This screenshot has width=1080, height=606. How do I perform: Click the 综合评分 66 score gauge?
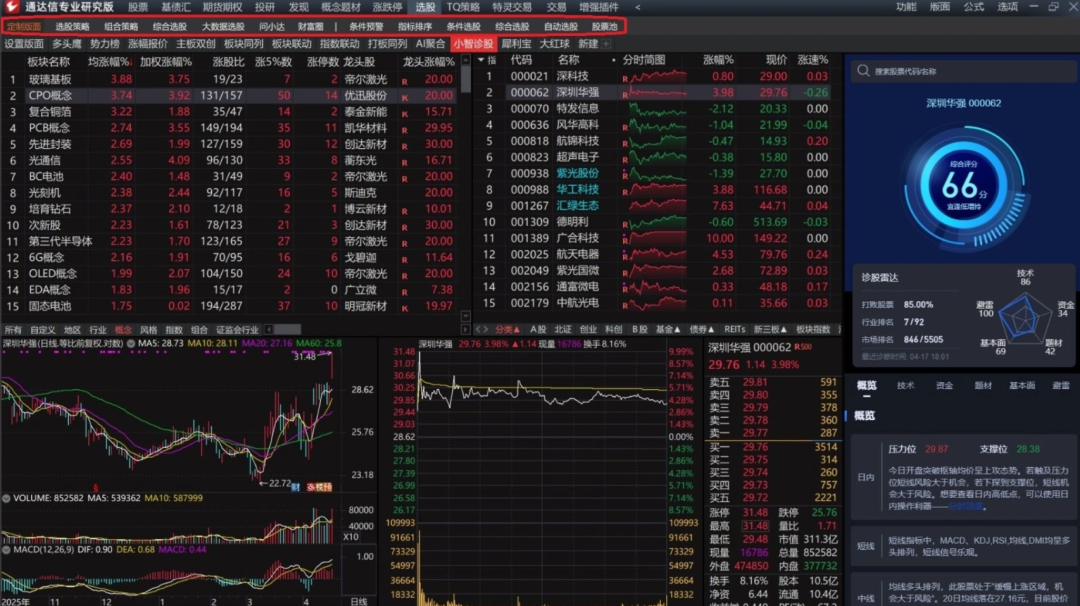[x=959, y=185]
